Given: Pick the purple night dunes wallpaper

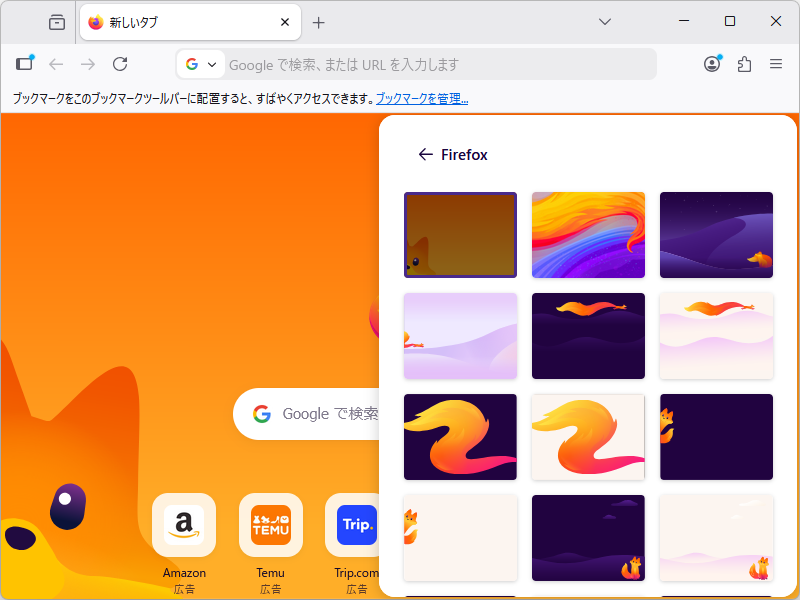Looking at the screenshot, I should [x=716, y=235].
